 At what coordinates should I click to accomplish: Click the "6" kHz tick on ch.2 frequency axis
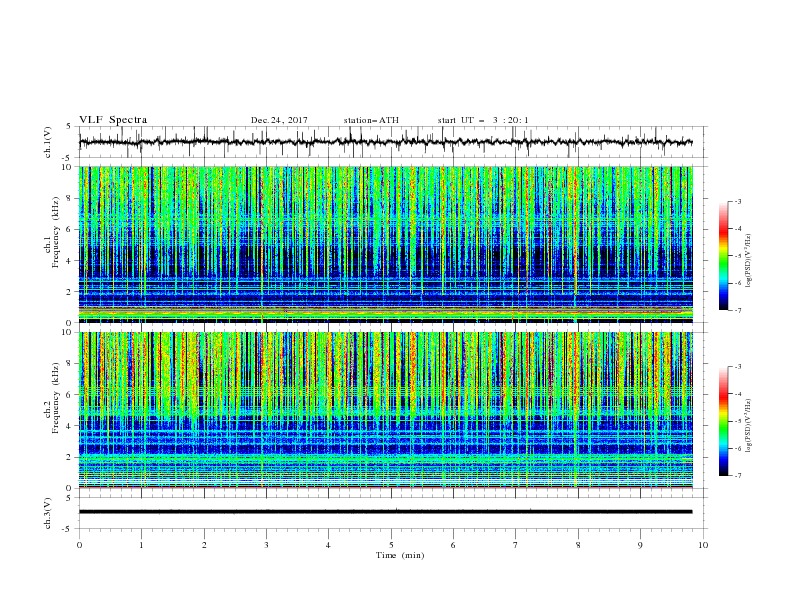coord(71,394)
